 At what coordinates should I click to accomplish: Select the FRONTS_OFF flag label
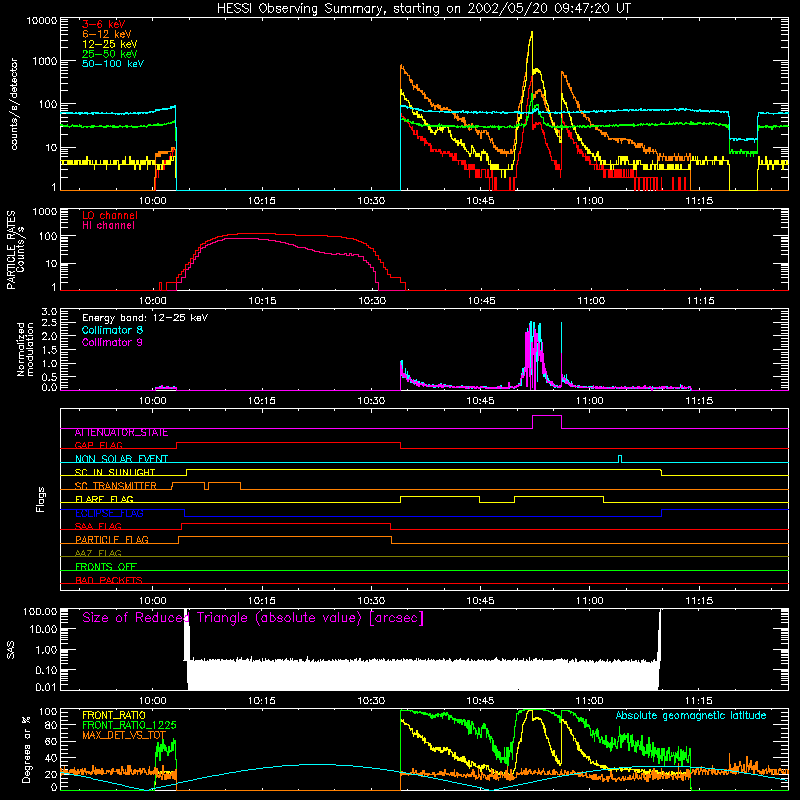point(106,567)
